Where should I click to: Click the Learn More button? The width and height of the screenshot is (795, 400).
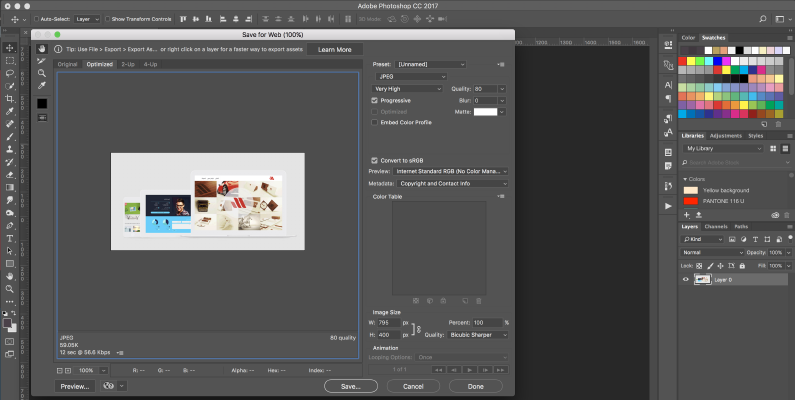(x=334, y=49)
